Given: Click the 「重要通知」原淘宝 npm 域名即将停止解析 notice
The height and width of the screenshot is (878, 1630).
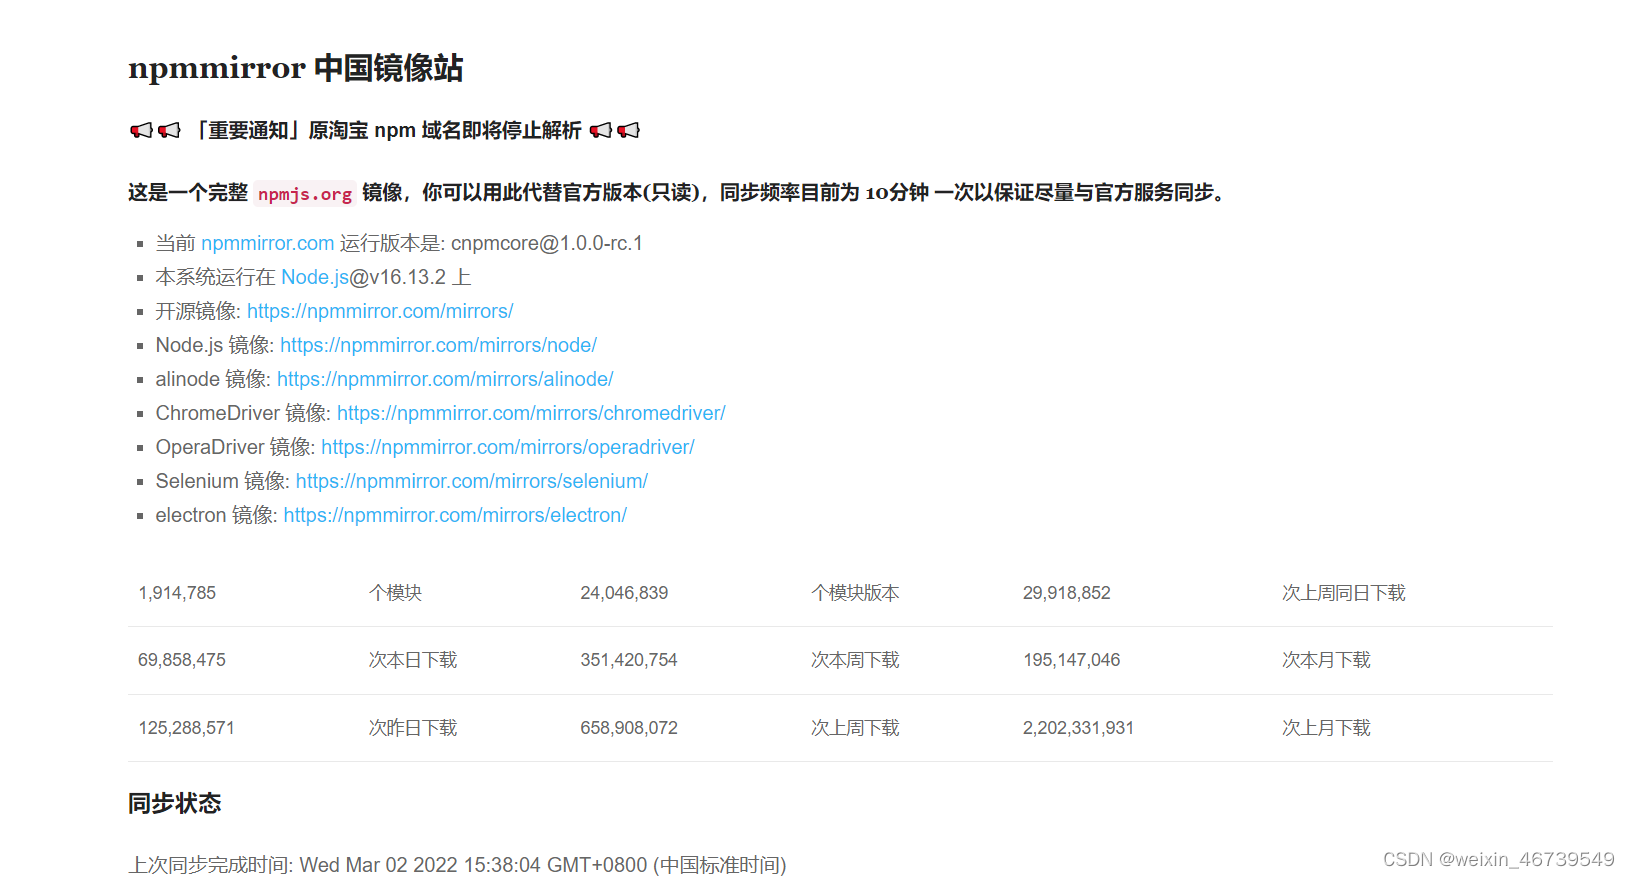Looking at the screenshot, I should 385,130.
